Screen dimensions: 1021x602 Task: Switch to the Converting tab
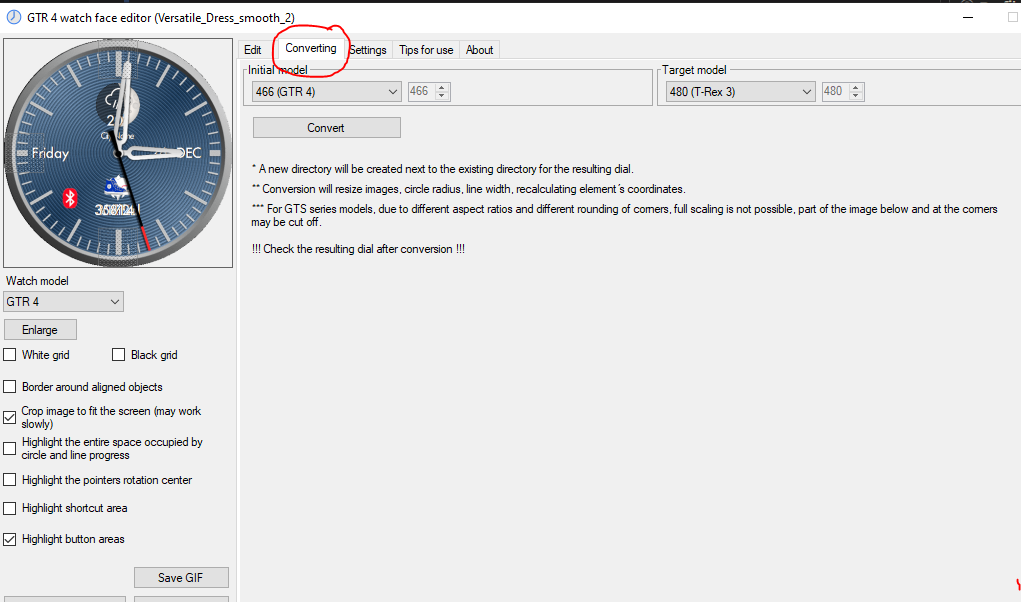click(311, 48)
